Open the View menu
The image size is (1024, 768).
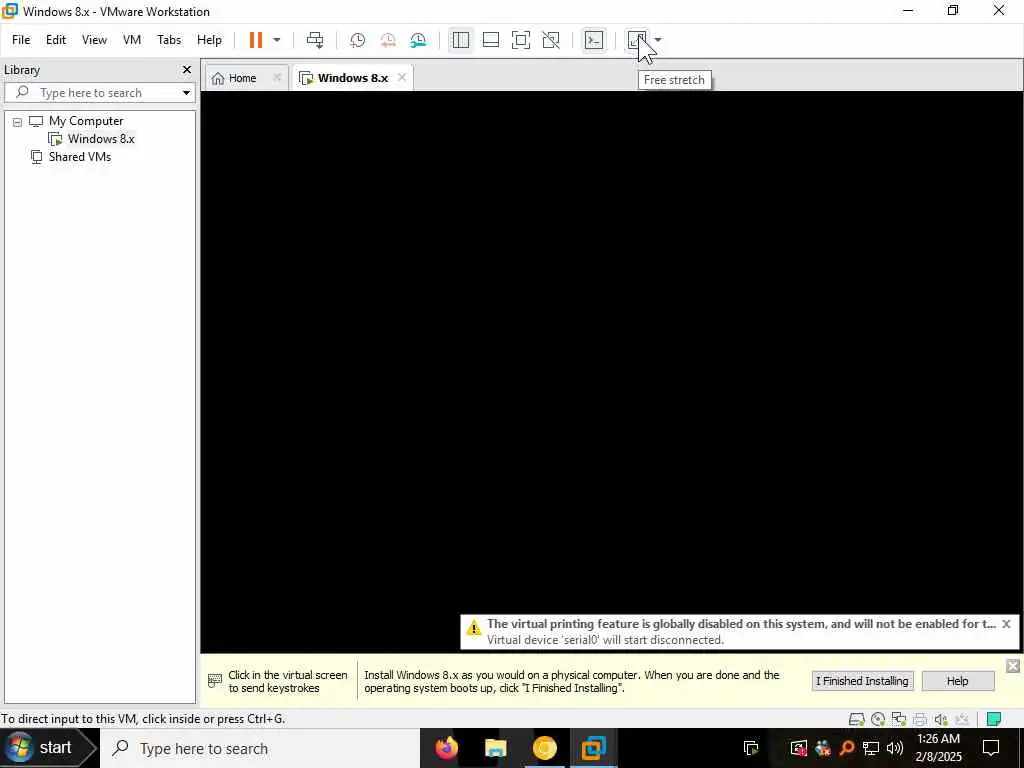coord(94,40)
